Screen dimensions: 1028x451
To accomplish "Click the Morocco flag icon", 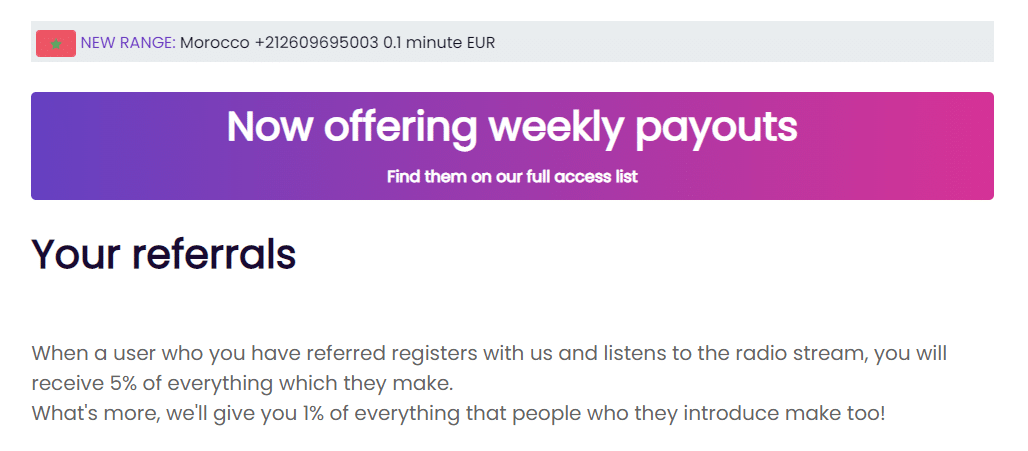I will 55,43.
